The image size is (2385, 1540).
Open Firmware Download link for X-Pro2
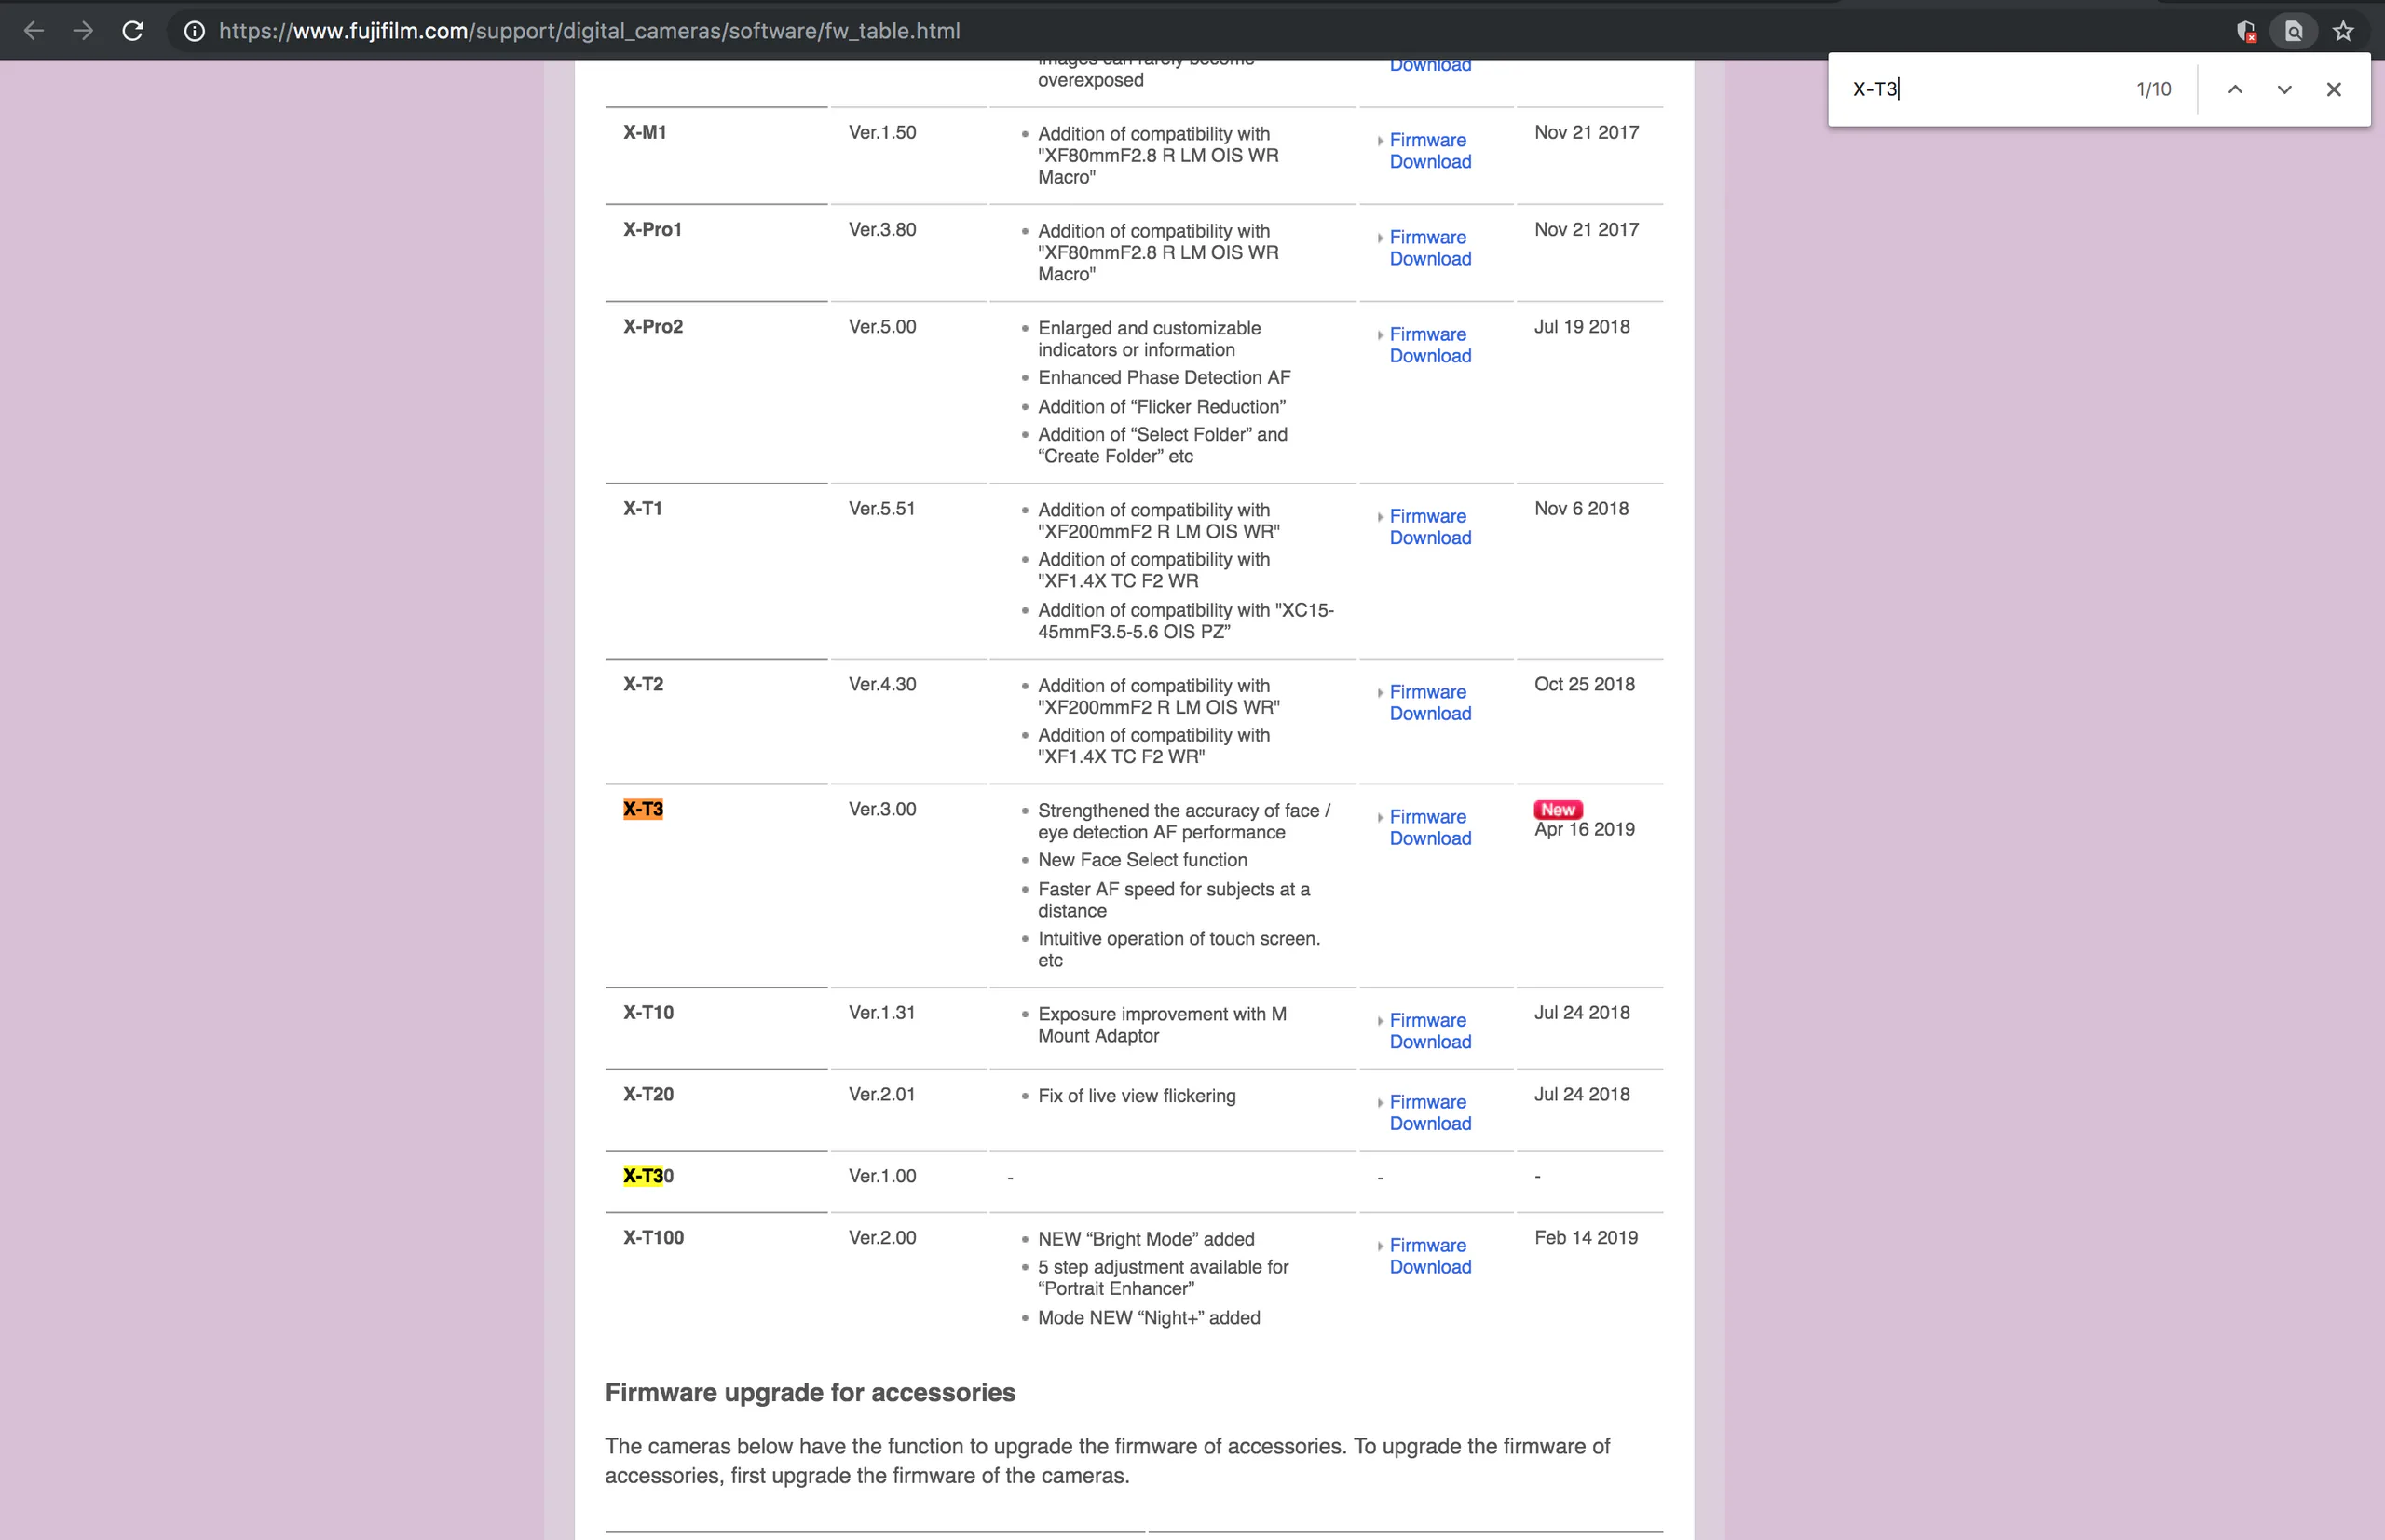[1430, 345]
